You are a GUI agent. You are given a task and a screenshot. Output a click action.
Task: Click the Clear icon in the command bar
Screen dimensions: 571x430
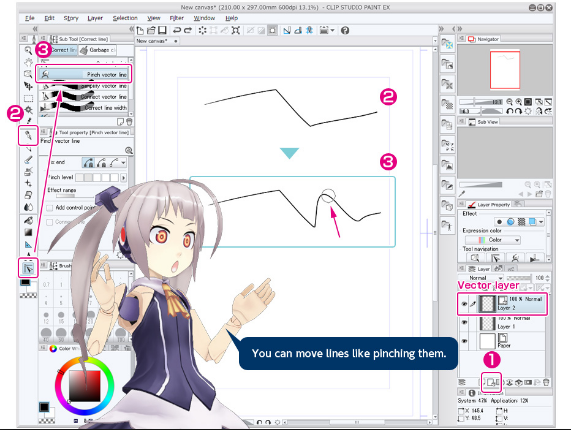(202, 31)
